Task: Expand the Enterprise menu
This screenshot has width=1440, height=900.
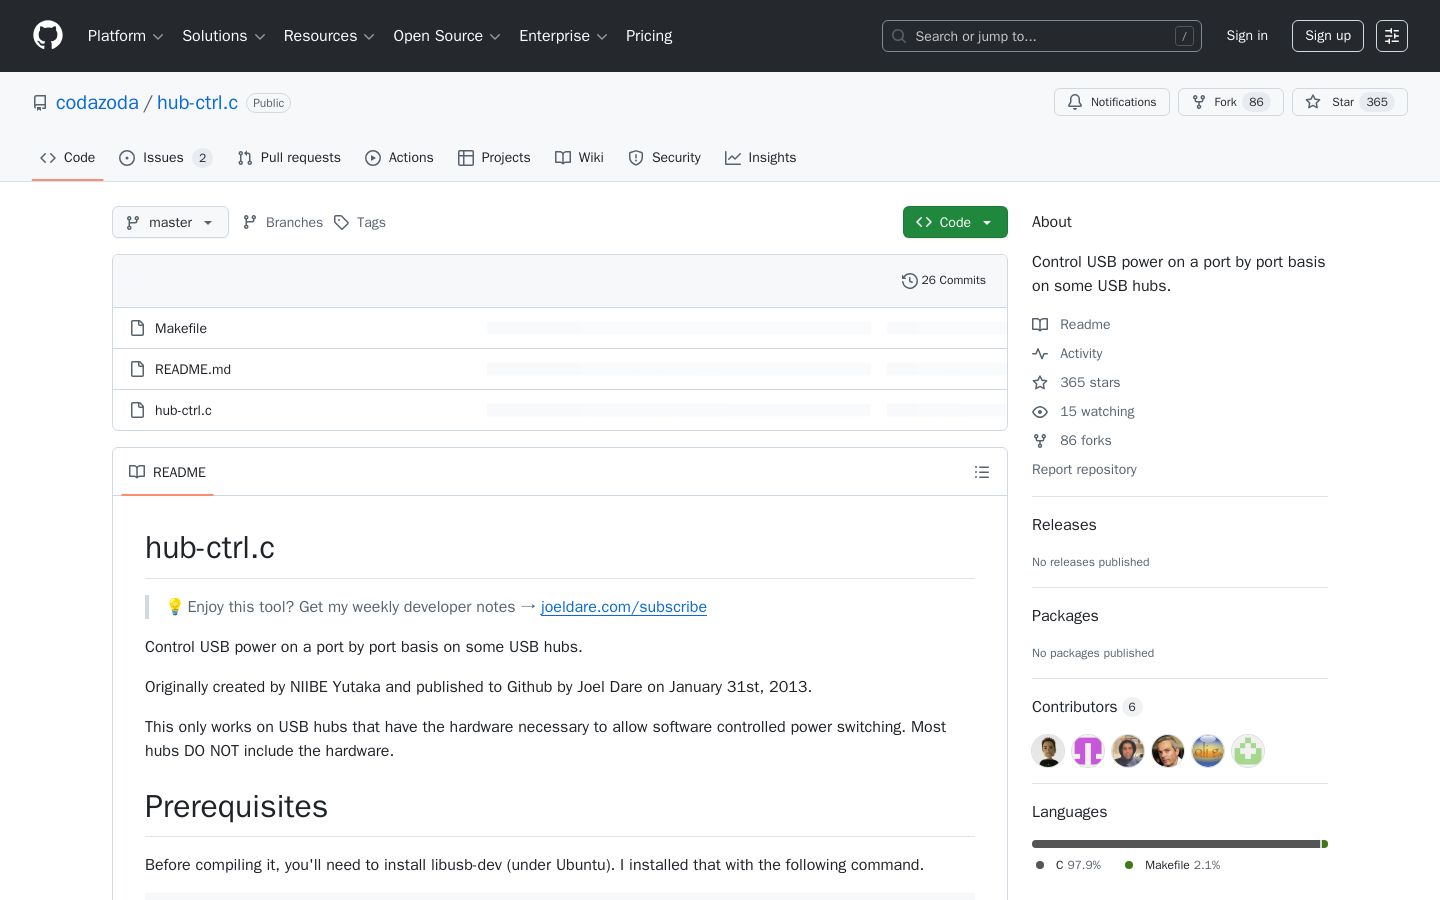Action: pos(563,36)
